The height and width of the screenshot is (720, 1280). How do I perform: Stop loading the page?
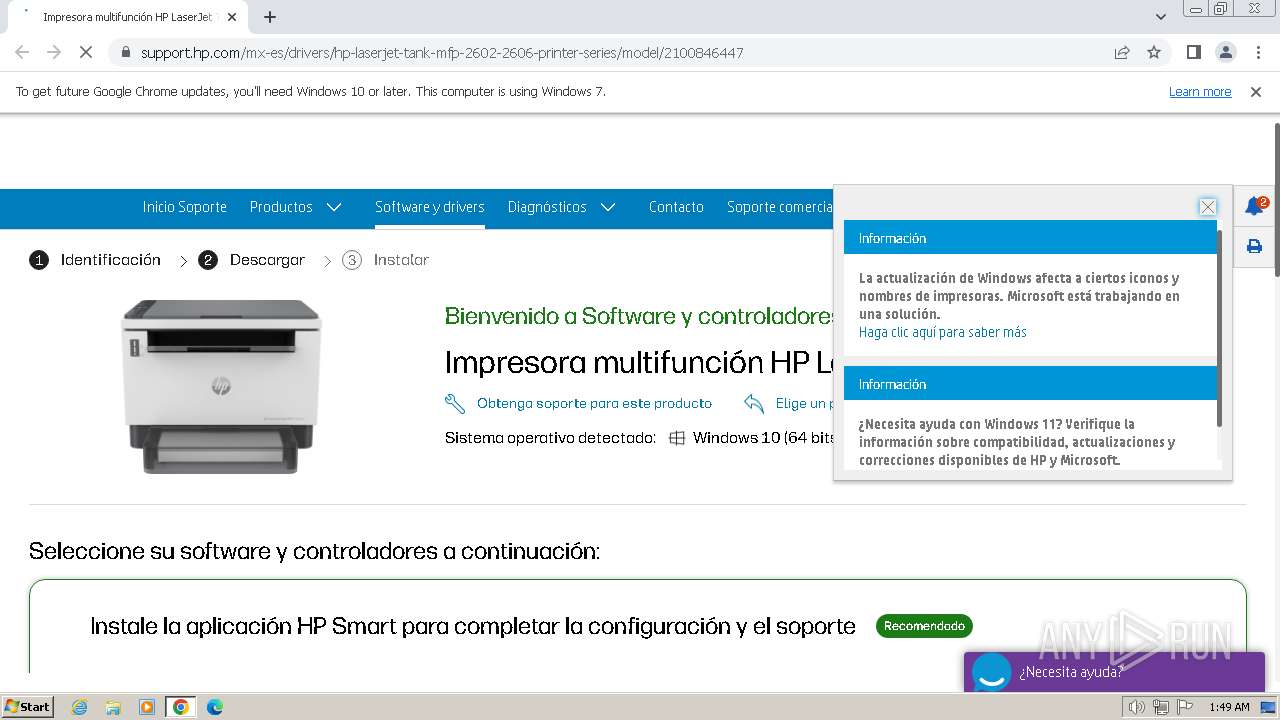pyautogui.click(x=86, y=52)
